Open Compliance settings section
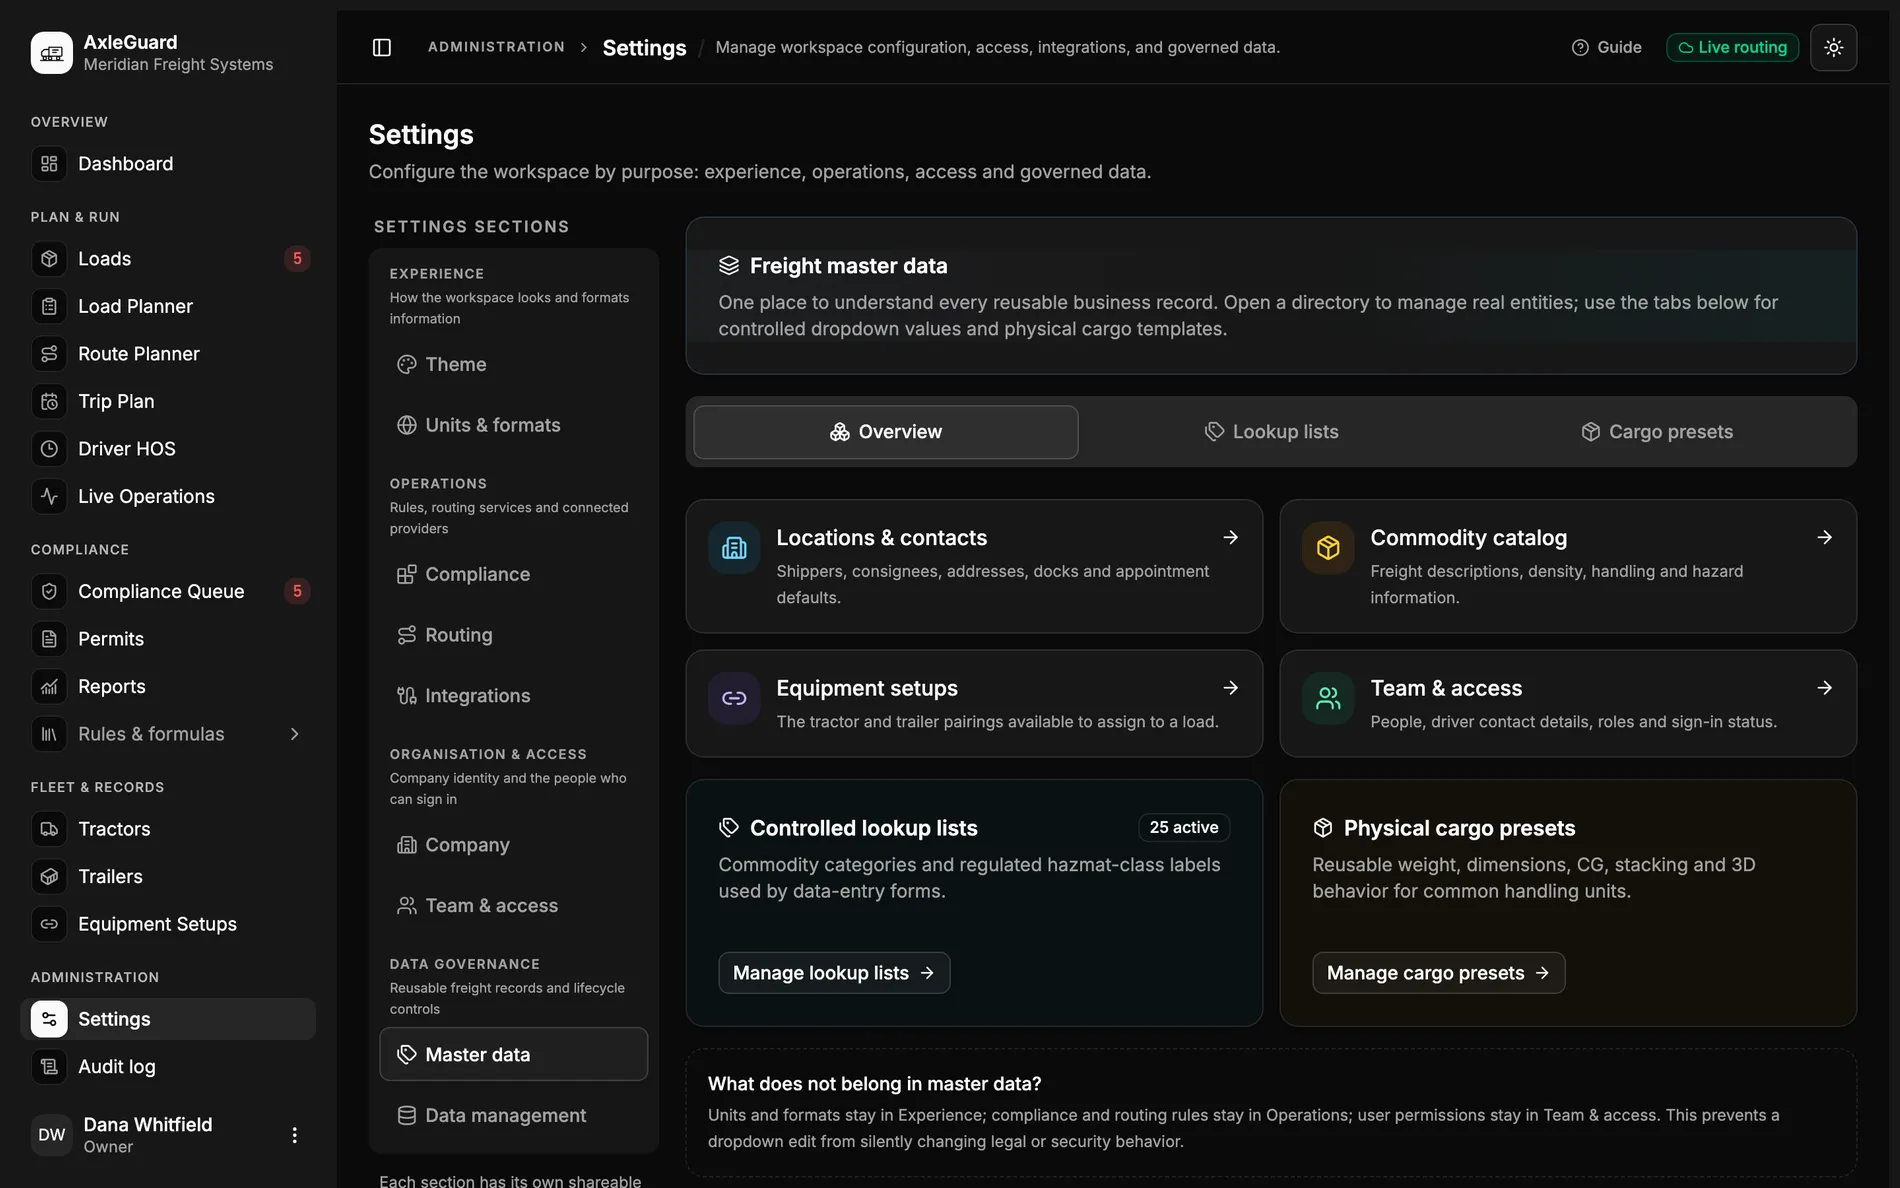1900x1188 pixels. (513, 574)
